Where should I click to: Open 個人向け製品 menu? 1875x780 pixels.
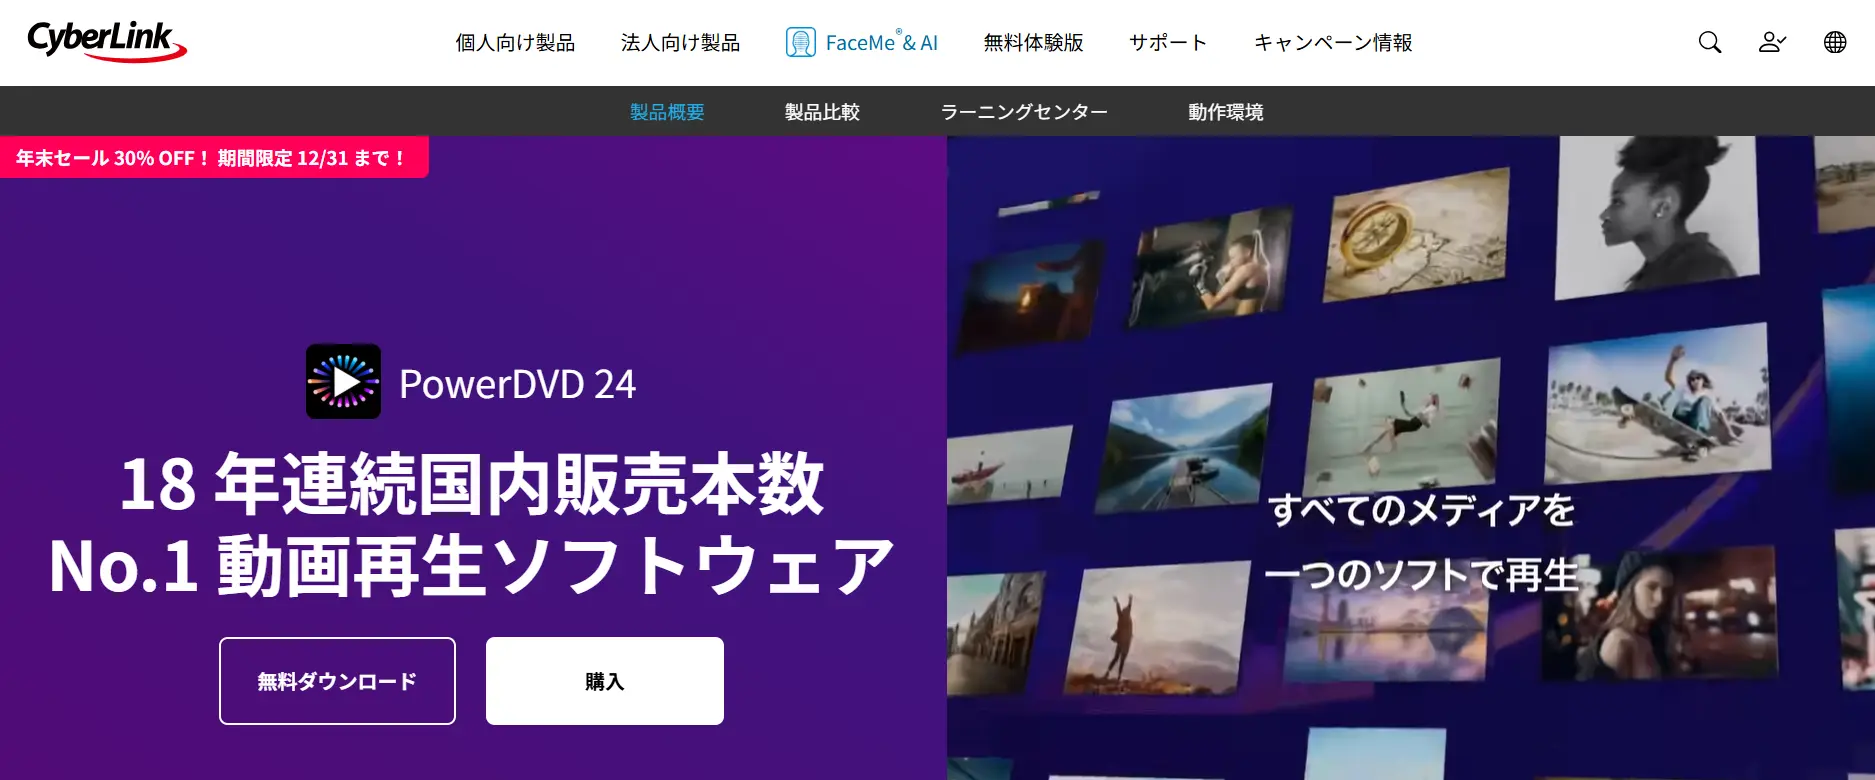click(x=515, y=43)
